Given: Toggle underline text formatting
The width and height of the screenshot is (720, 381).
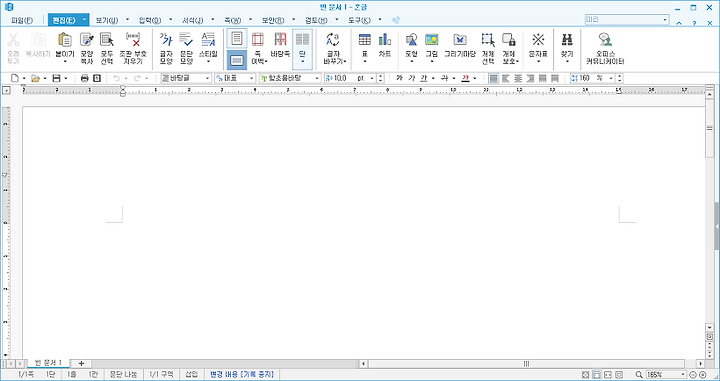Looking at the screenshot, I should pyautogui.click(x=423, y=78).
